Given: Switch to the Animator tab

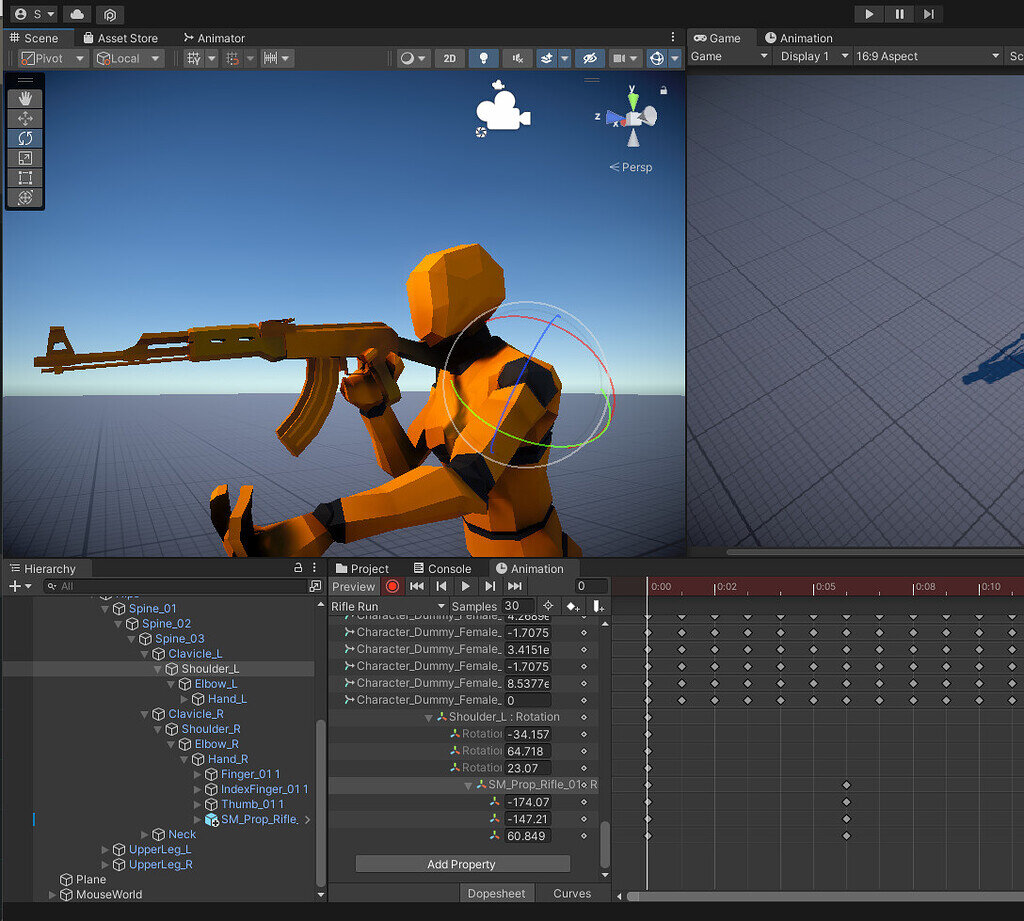Looking at the screenshot, I should (215, 38).
